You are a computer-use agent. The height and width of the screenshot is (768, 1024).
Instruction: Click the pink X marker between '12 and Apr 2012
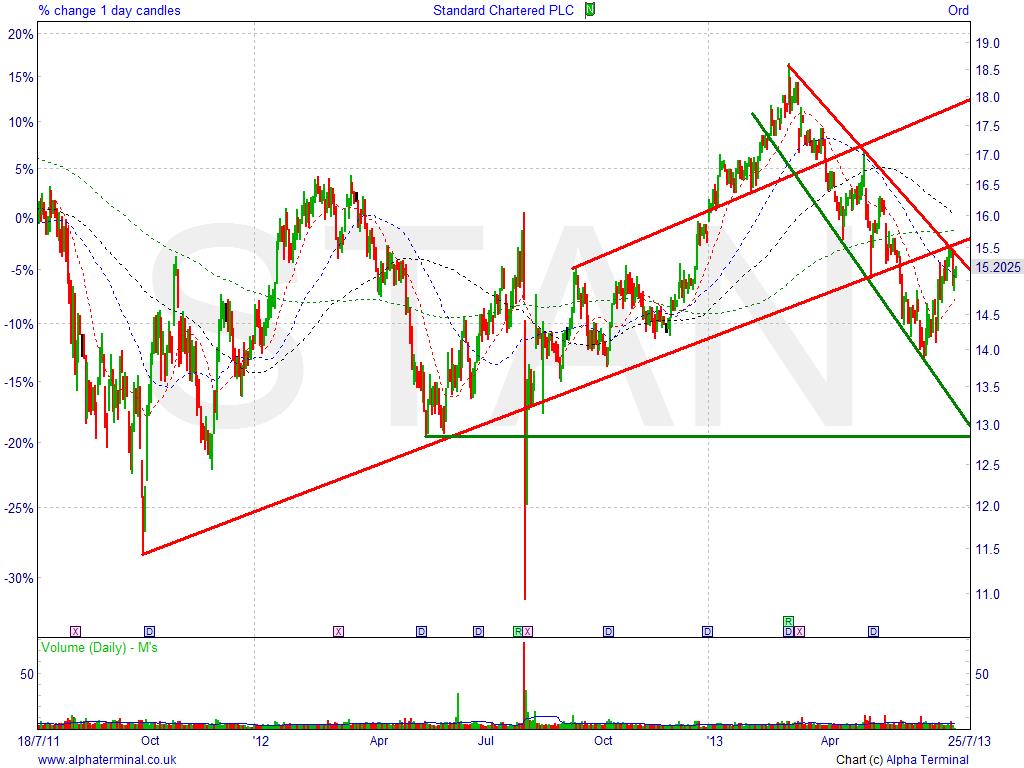point(338,631)
